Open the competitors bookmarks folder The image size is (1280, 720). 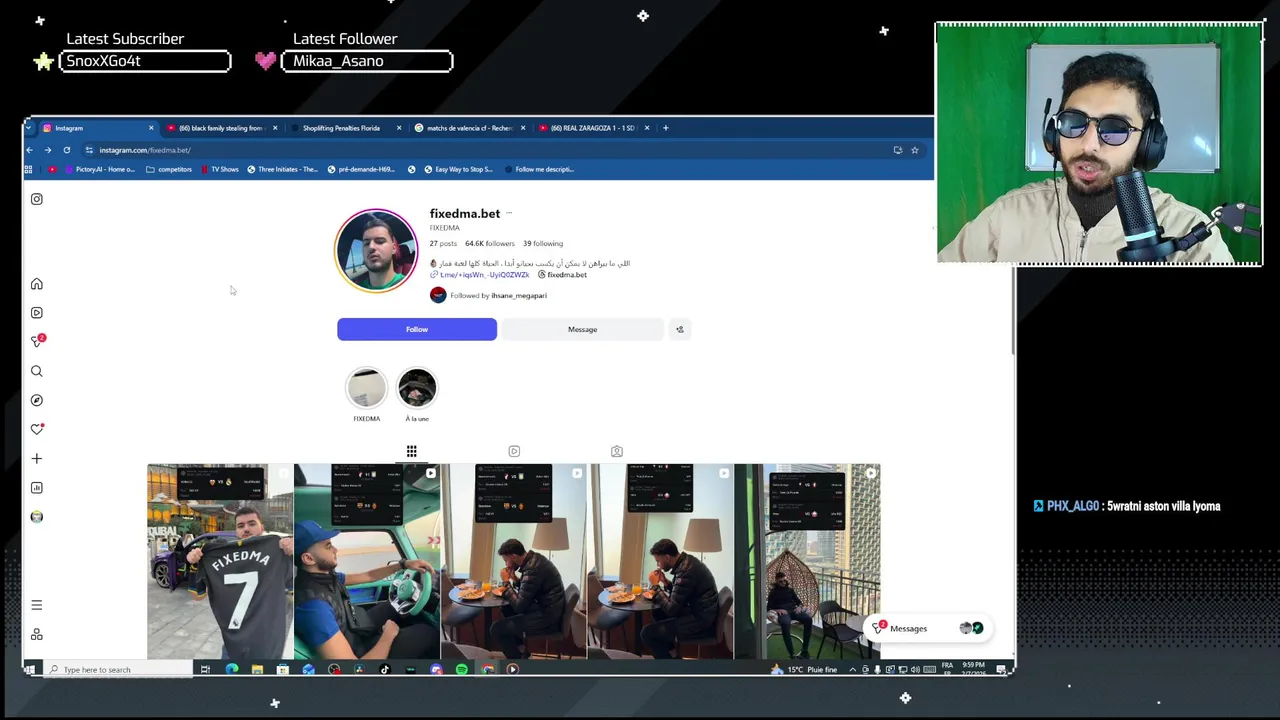pos(169,169)
